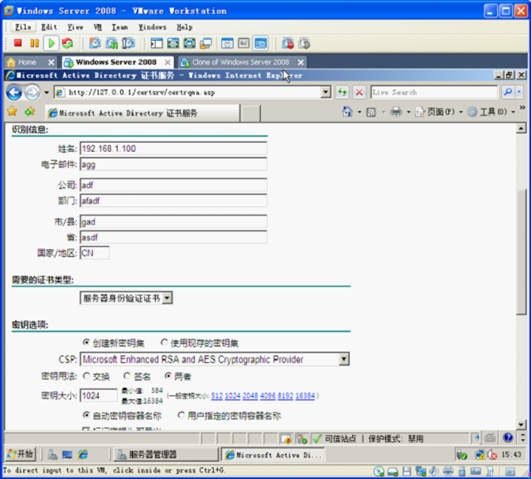Toggle the VMware show sidebar icon
Screen dimensions: 531x479
[x=156, y=43]
